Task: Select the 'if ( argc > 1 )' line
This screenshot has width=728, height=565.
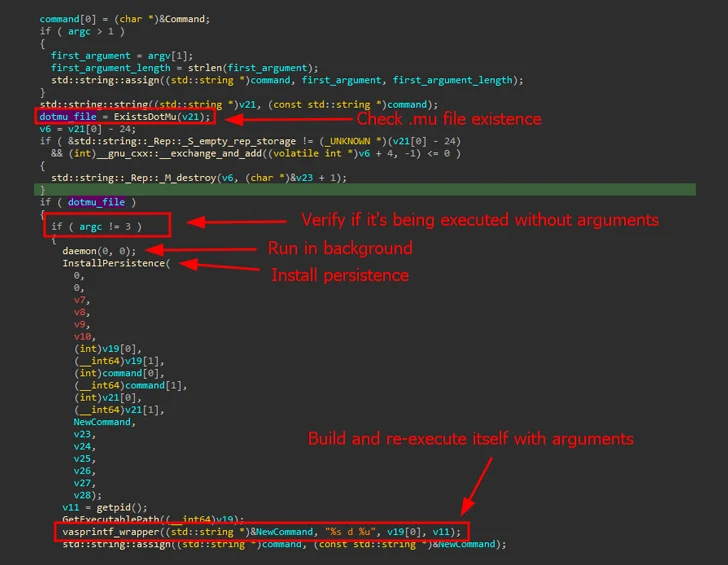Action: point(74,31)
